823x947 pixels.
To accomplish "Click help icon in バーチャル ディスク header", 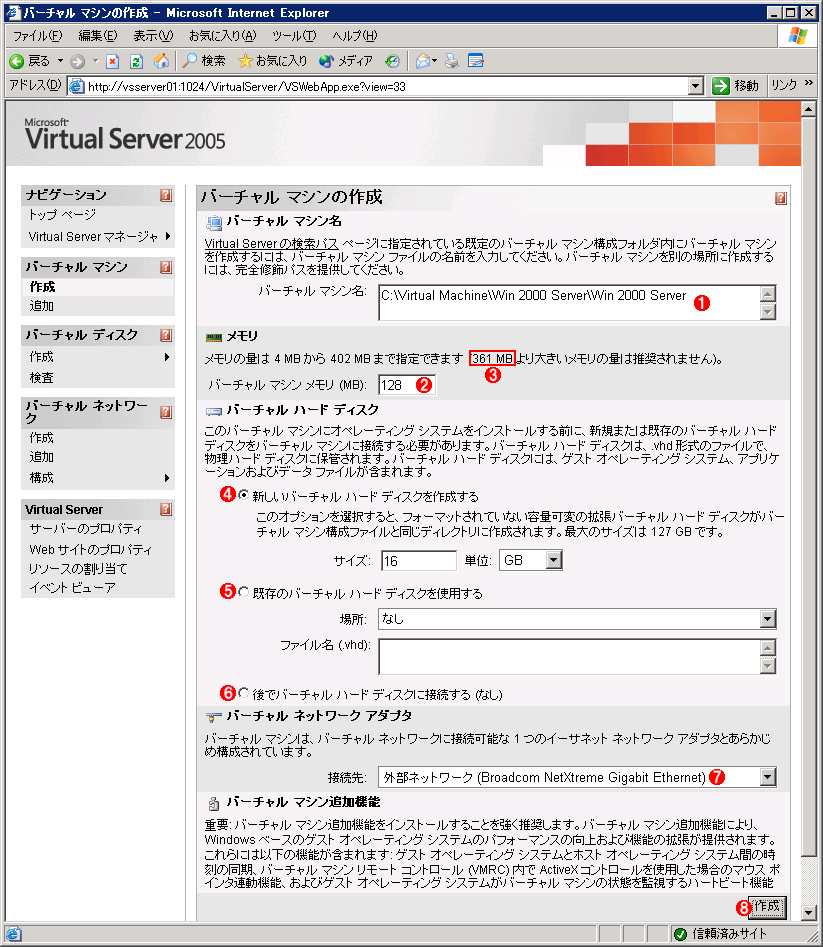I will point(165,335).
